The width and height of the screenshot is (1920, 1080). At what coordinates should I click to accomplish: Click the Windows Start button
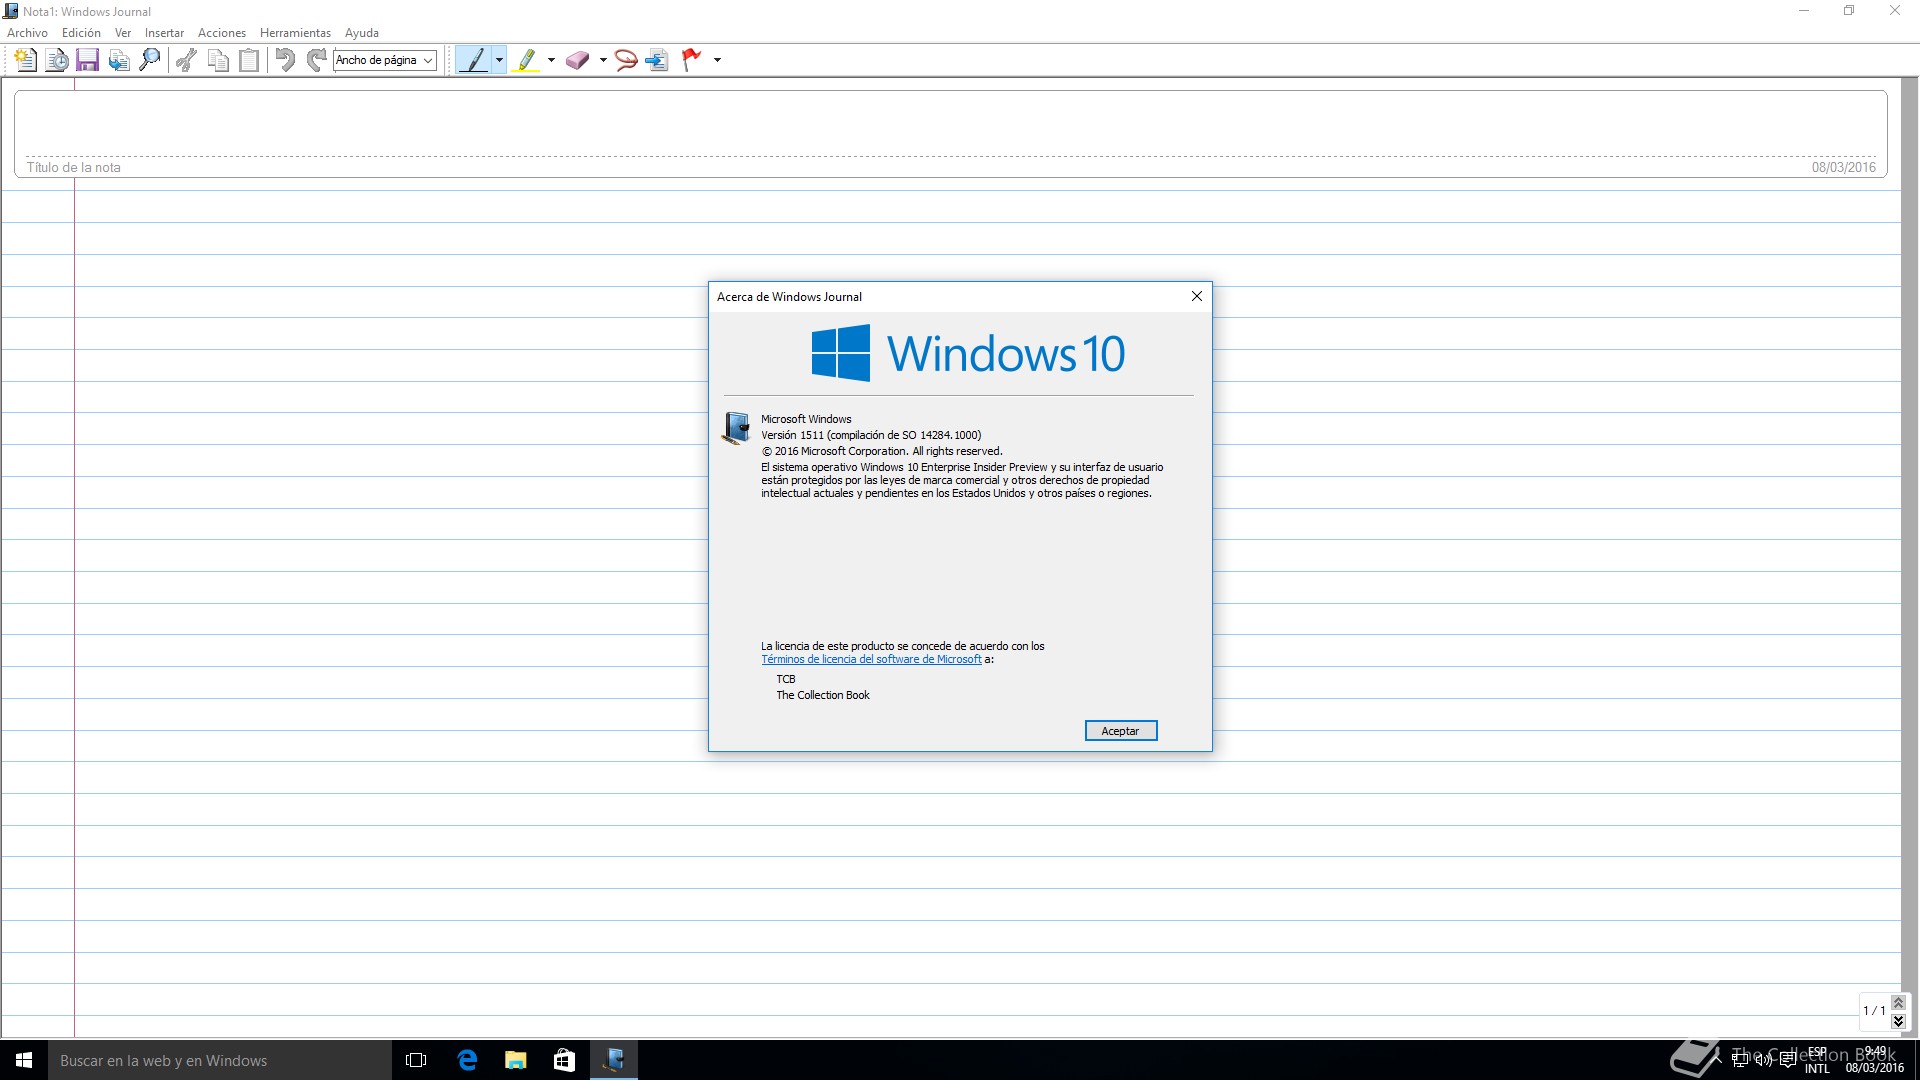tap(24, 1060)
